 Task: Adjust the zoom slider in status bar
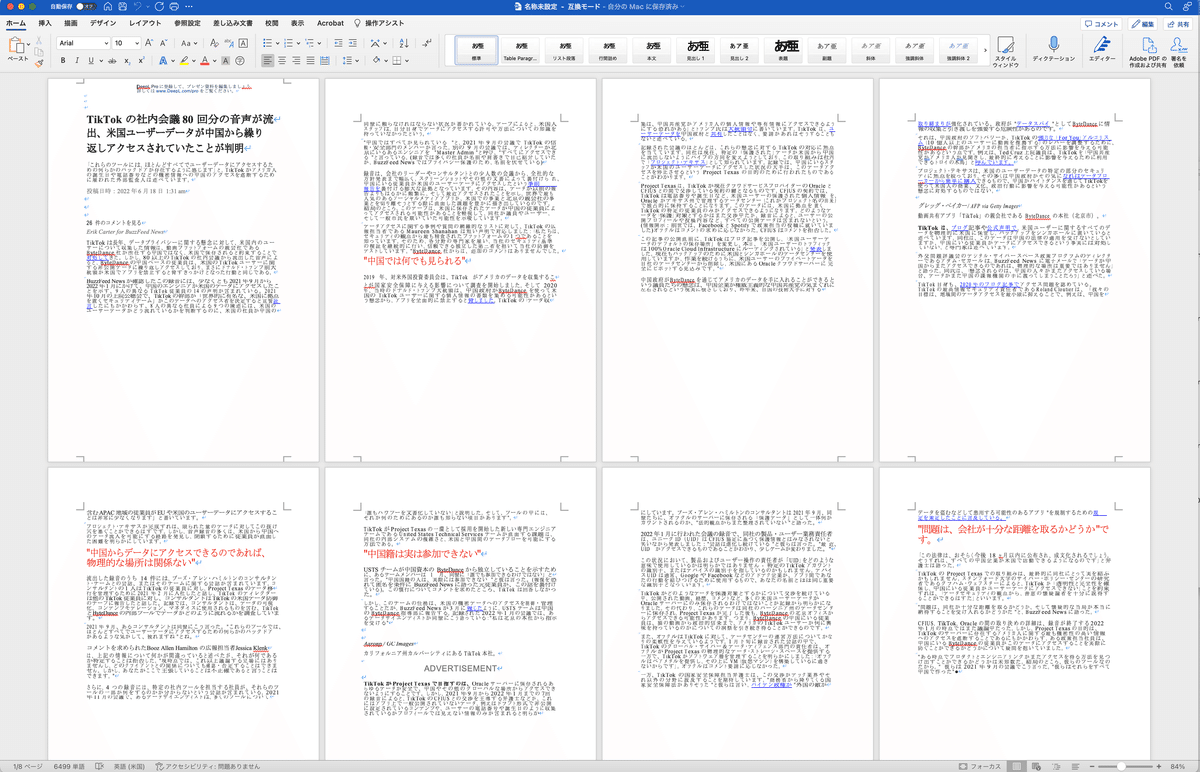[1122, 765]
